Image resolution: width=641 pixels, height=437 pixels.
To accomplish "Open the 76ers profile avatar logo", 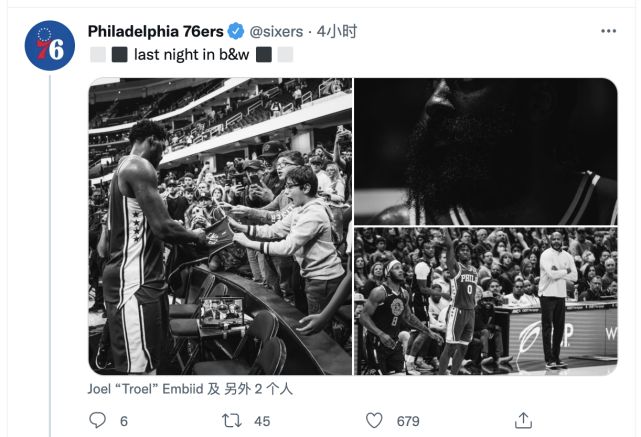I will pyautogui.click(x=49, y=45).
